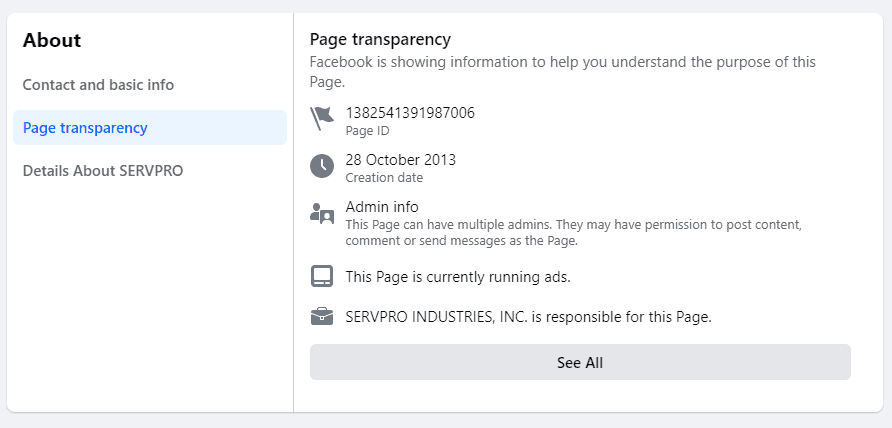892x428 pixels.
Task: Click the tablet icon for running ads
Action: (322, 276)
